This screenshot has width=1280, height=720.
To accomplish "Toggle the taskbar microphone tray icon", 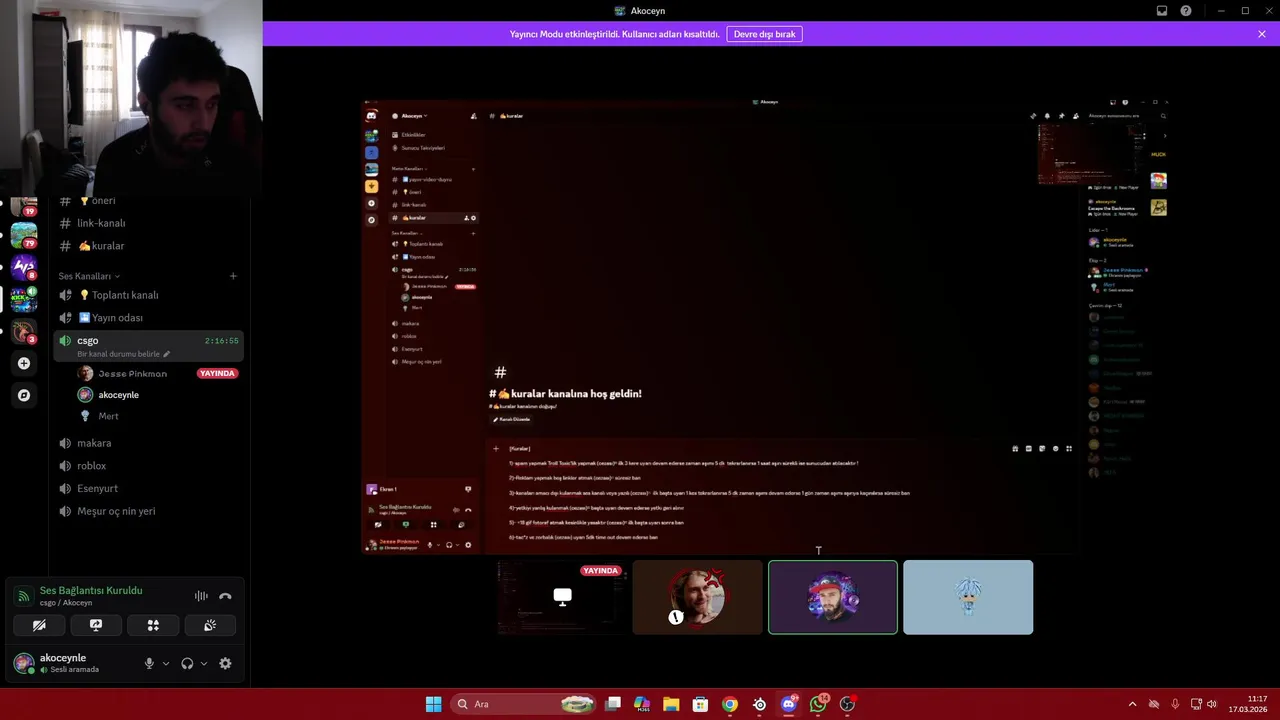I will [x=1174, y=704].
